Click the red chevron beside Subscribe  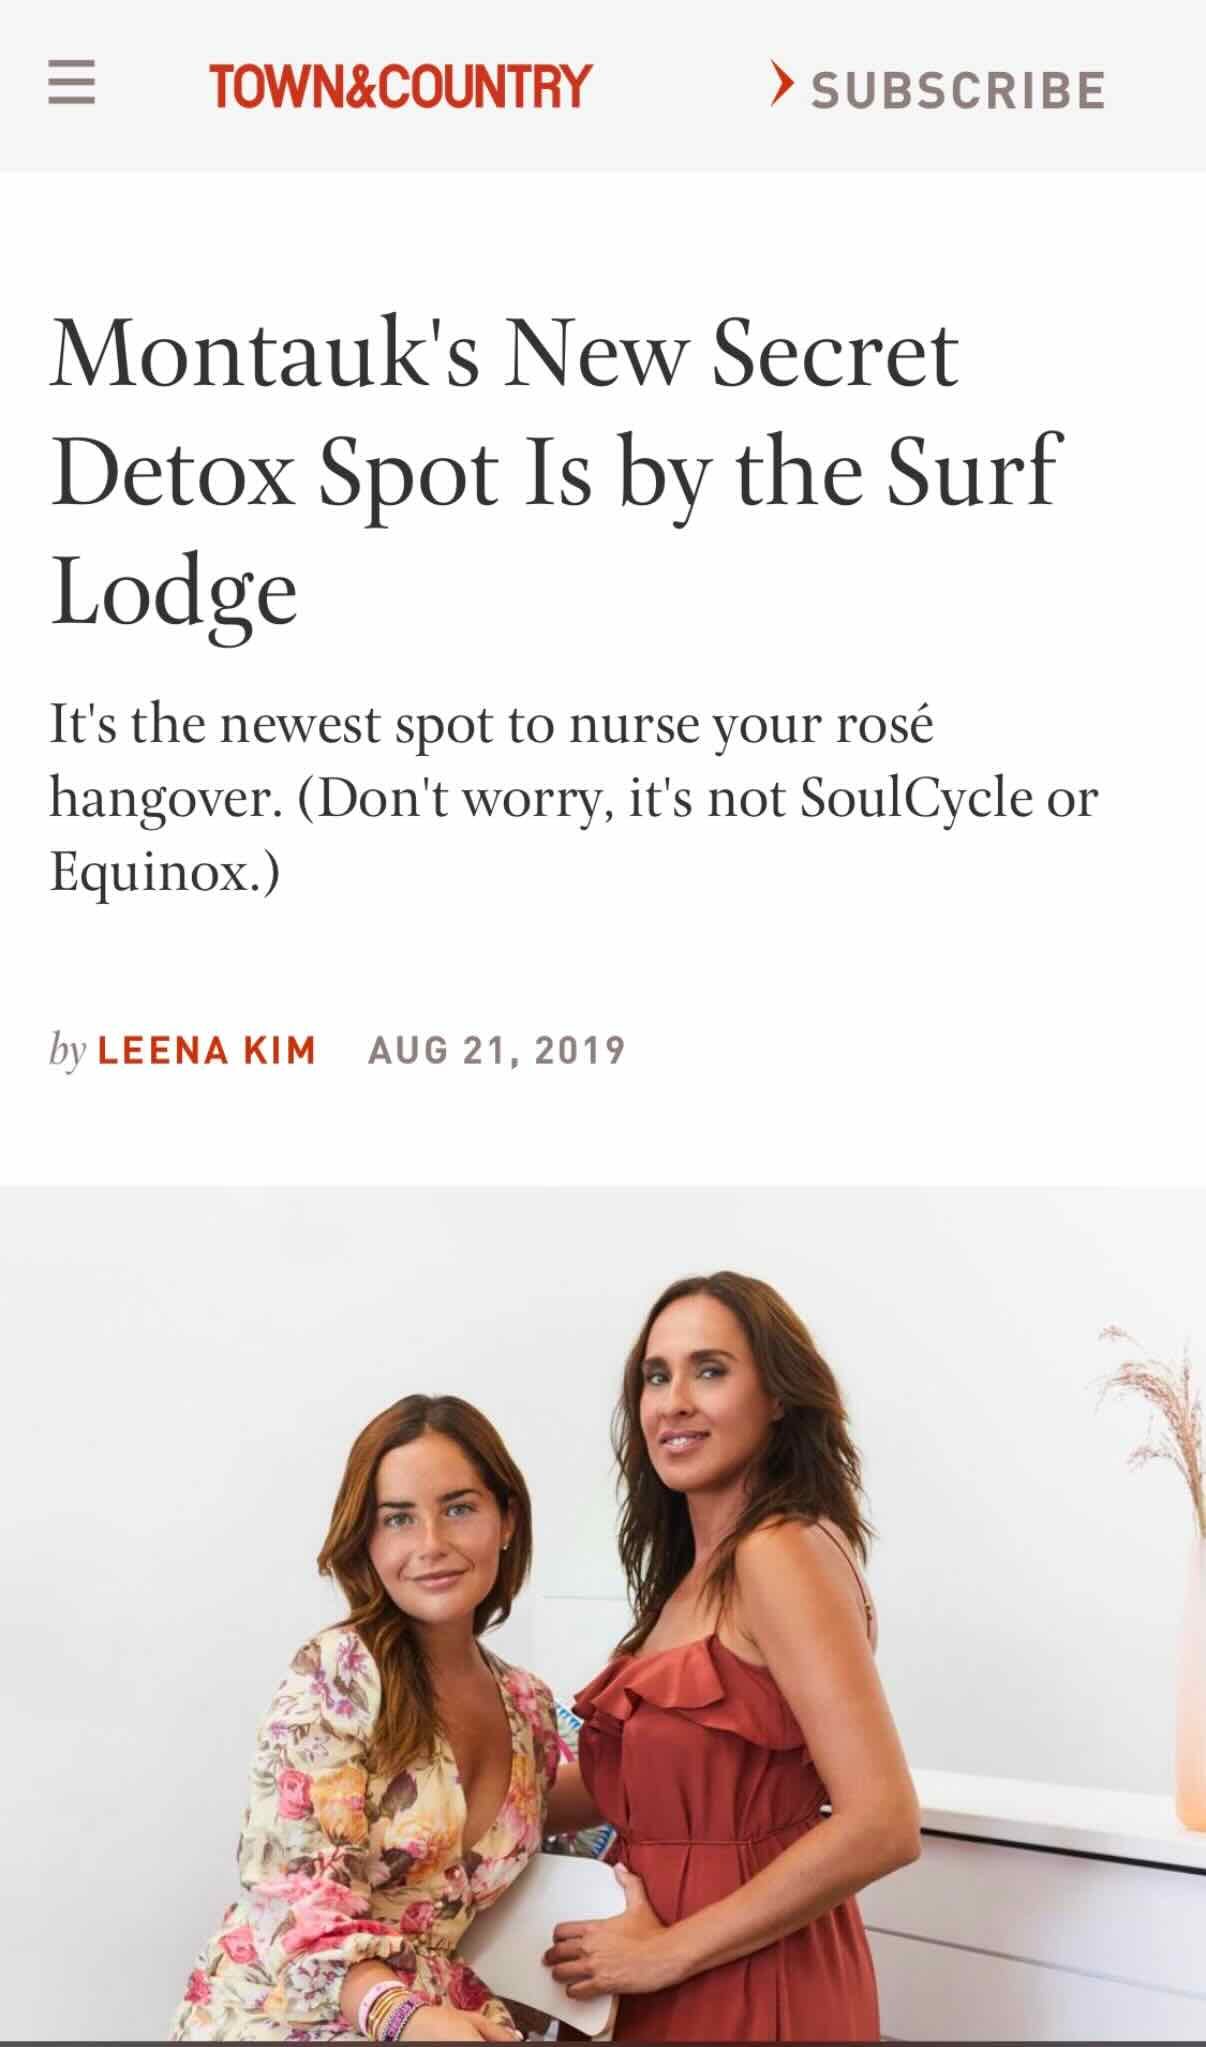pos(781,84)
